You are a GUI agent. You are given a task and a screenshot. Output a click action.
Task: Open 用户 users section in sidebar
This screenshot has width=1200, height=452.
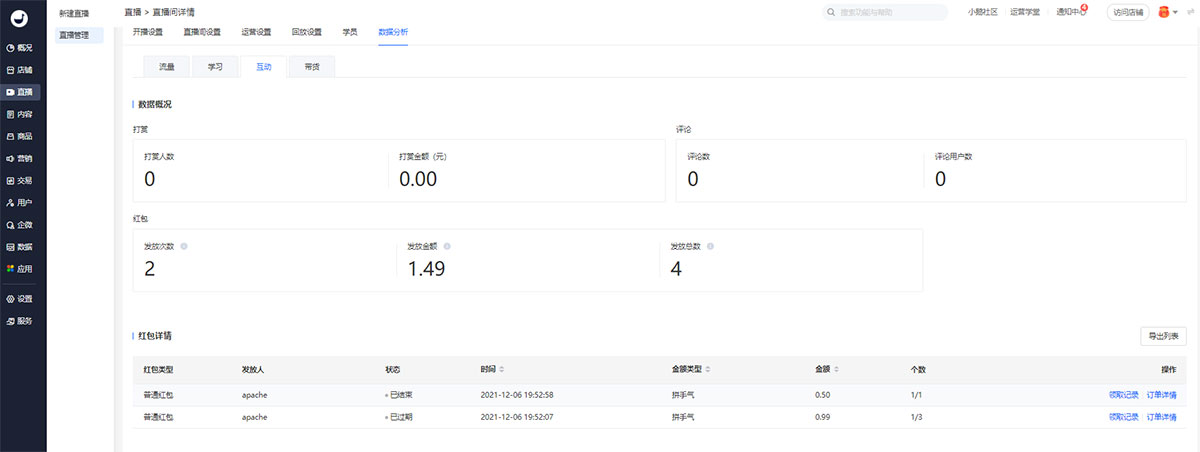[20, 202]
